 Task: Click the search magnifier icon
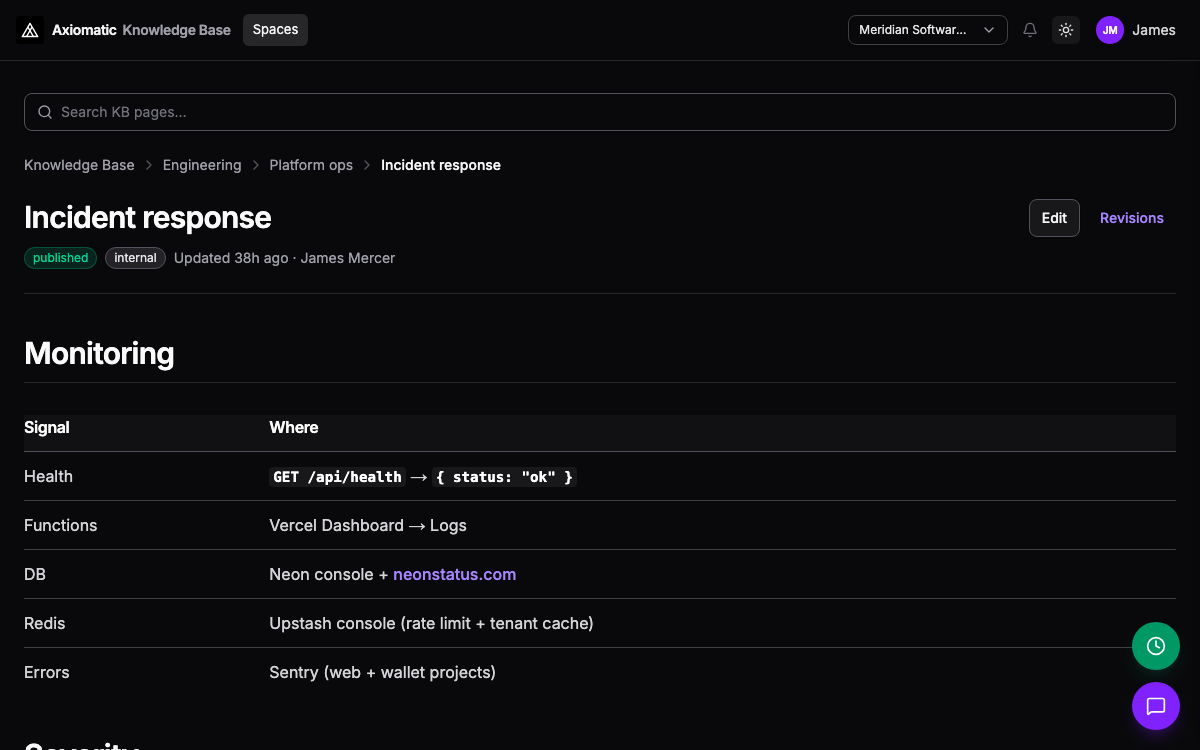(x=45, y=112)
